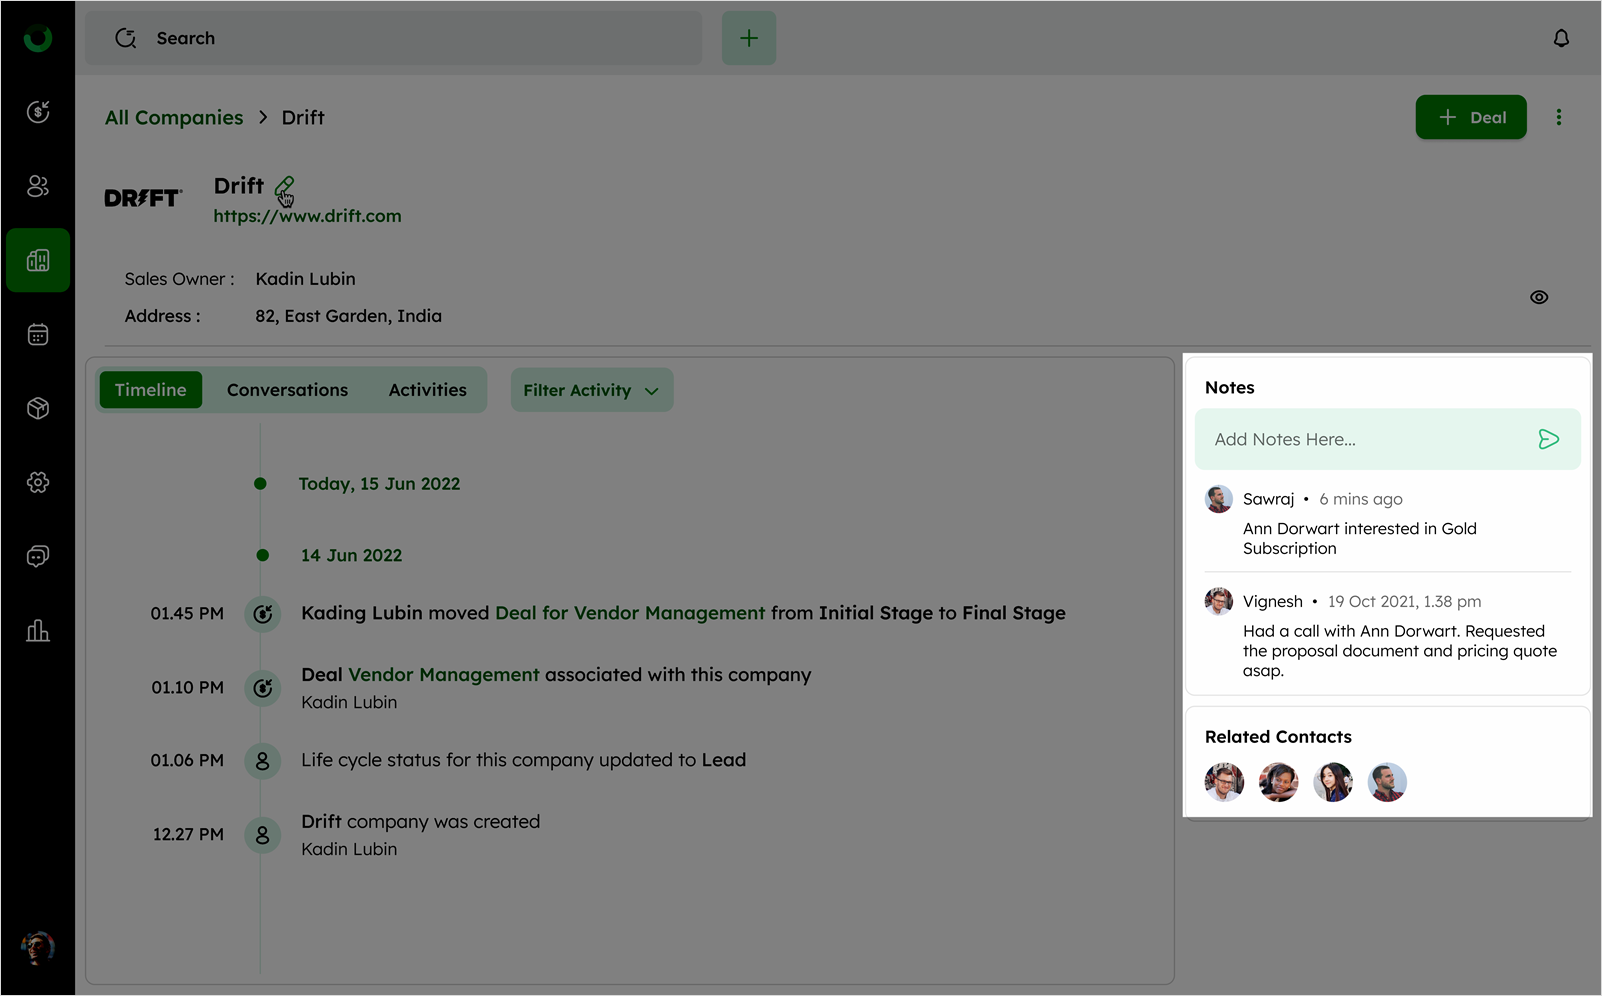Switch to the Activities tab
1602x996 pixels.
click(x=428, y=390)
